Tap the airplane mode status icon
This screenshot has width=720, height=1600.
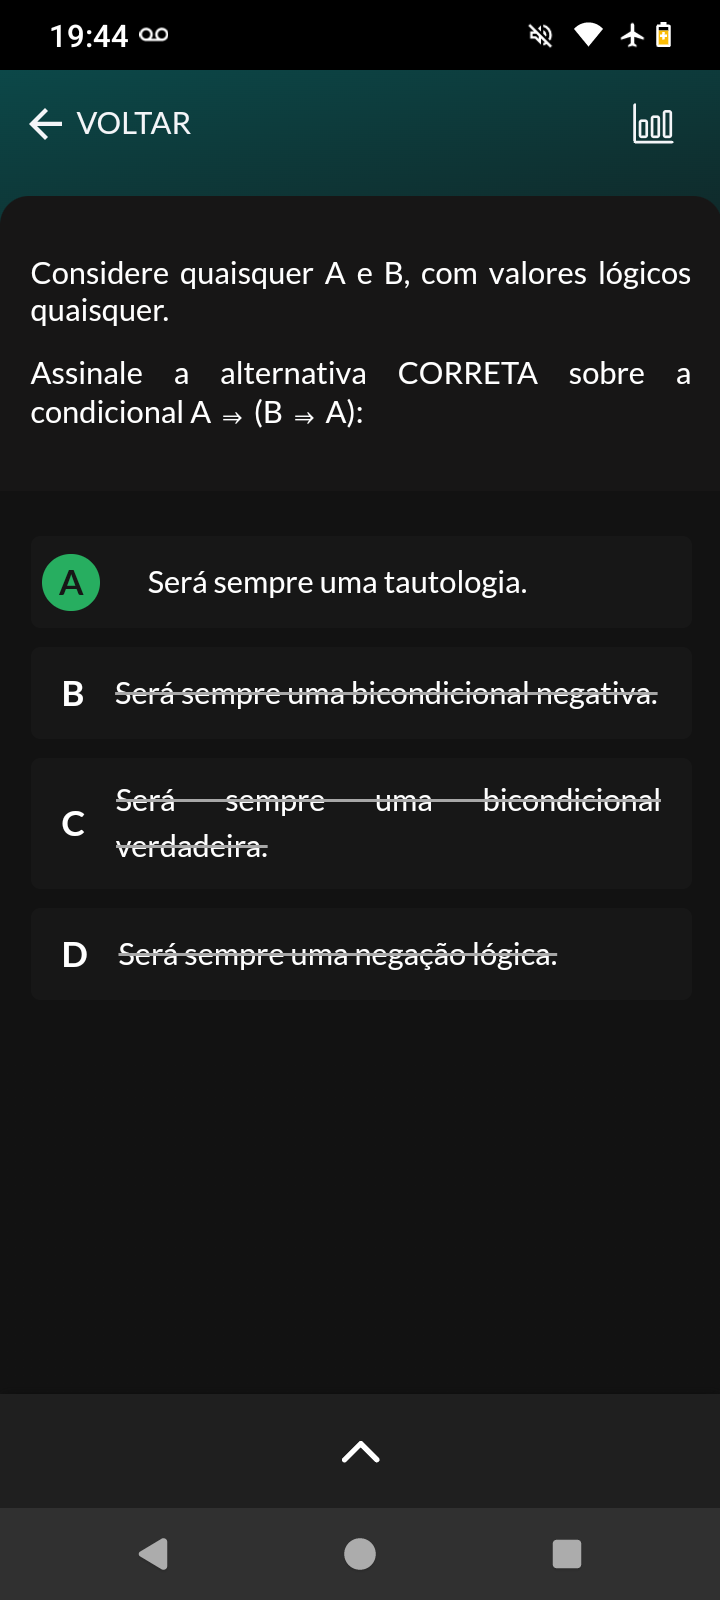coord(632,36)
